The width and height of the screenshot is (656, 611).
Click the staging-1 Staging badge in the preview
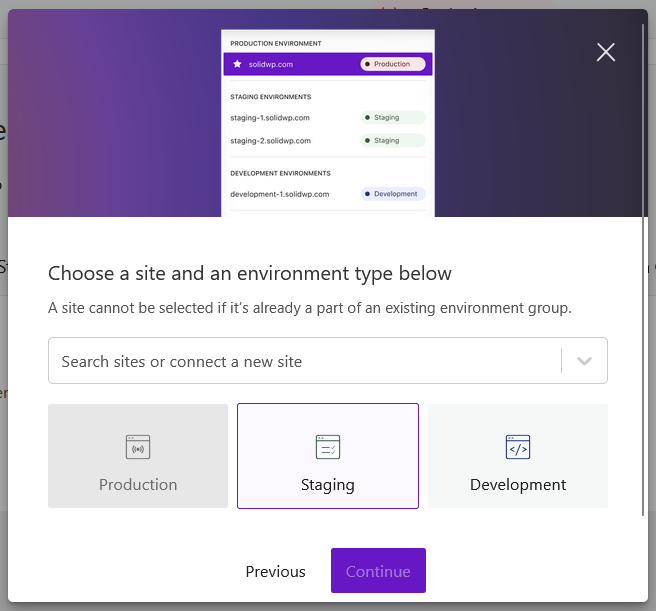[392, 118]
